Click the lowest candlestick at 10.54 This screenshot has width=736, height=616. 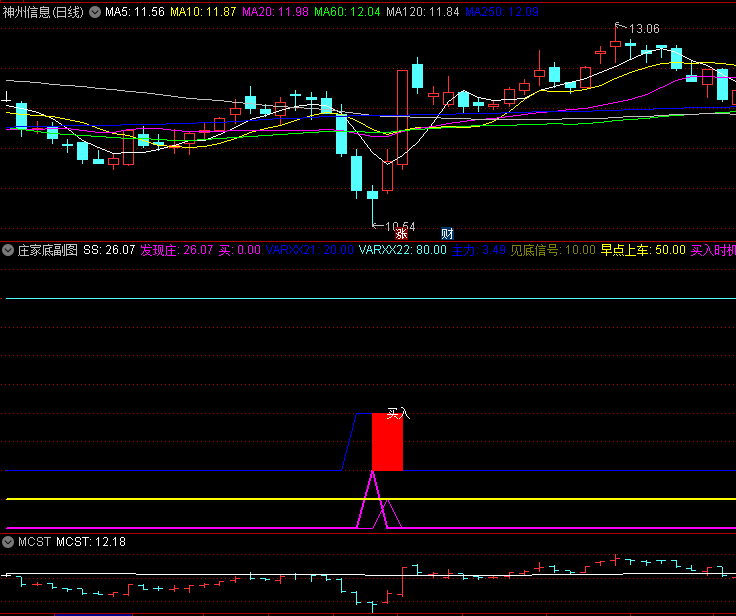point(372,204)
